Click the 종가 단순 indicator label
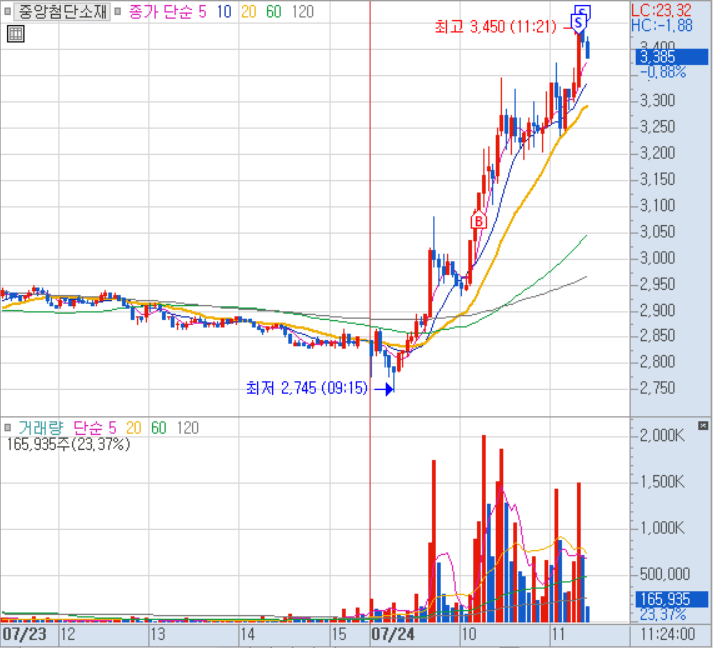The height and width of the screenshot is (648, 713). [x=157, y=12]
